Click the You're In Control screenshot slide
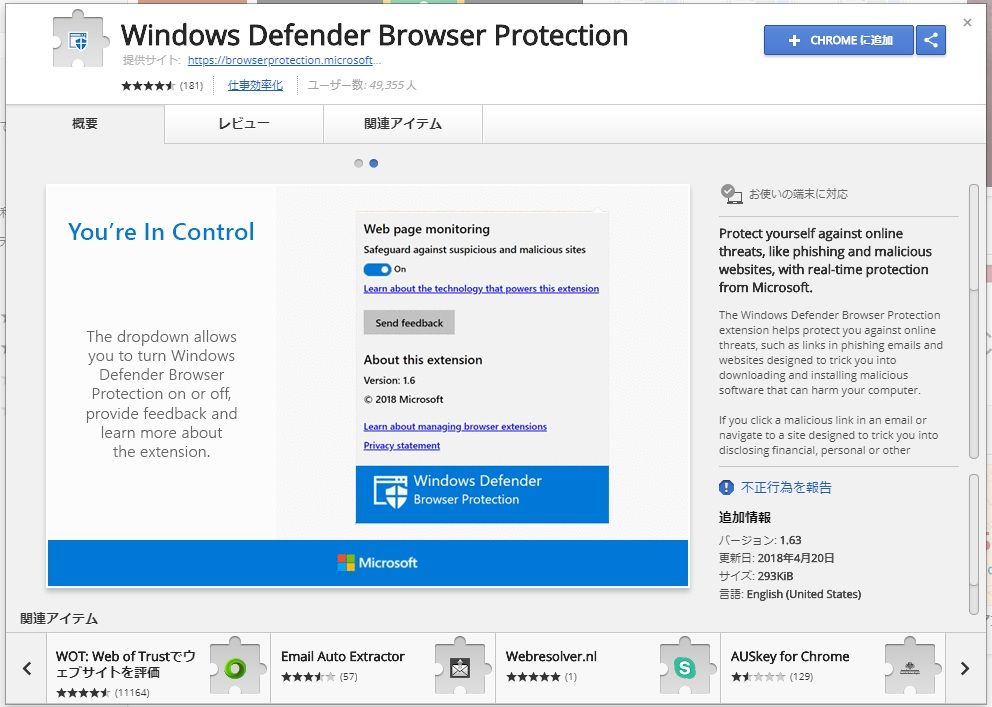Image resolution: width=992 pixels, height=707 pixels. (368, 385)
